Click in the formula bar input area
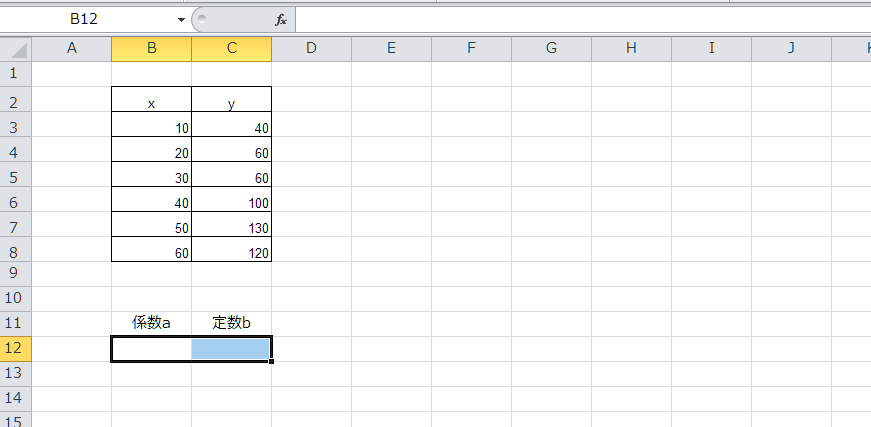Viewport: 871px width, 427px height. (583, 19)
